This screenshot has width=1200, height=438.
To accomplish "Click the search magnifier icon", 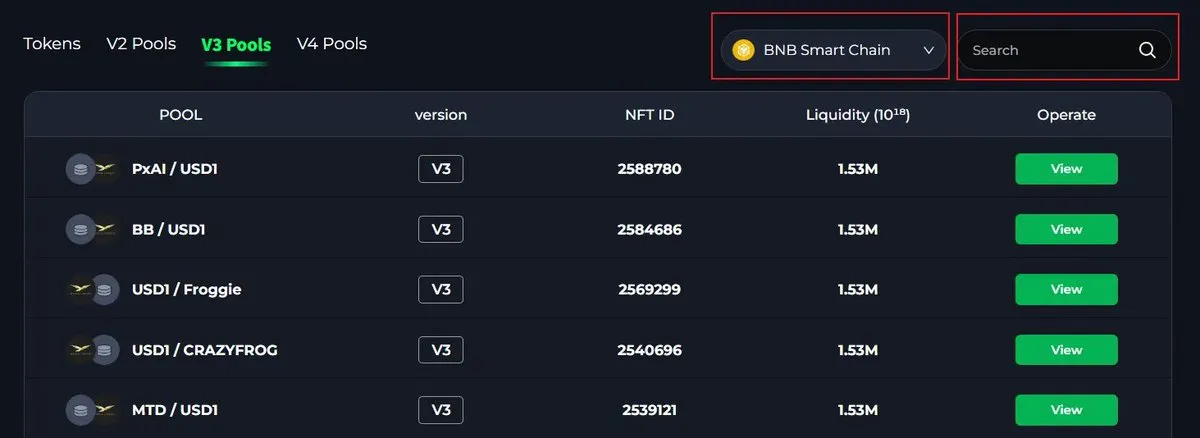I will click(1147, 50).
